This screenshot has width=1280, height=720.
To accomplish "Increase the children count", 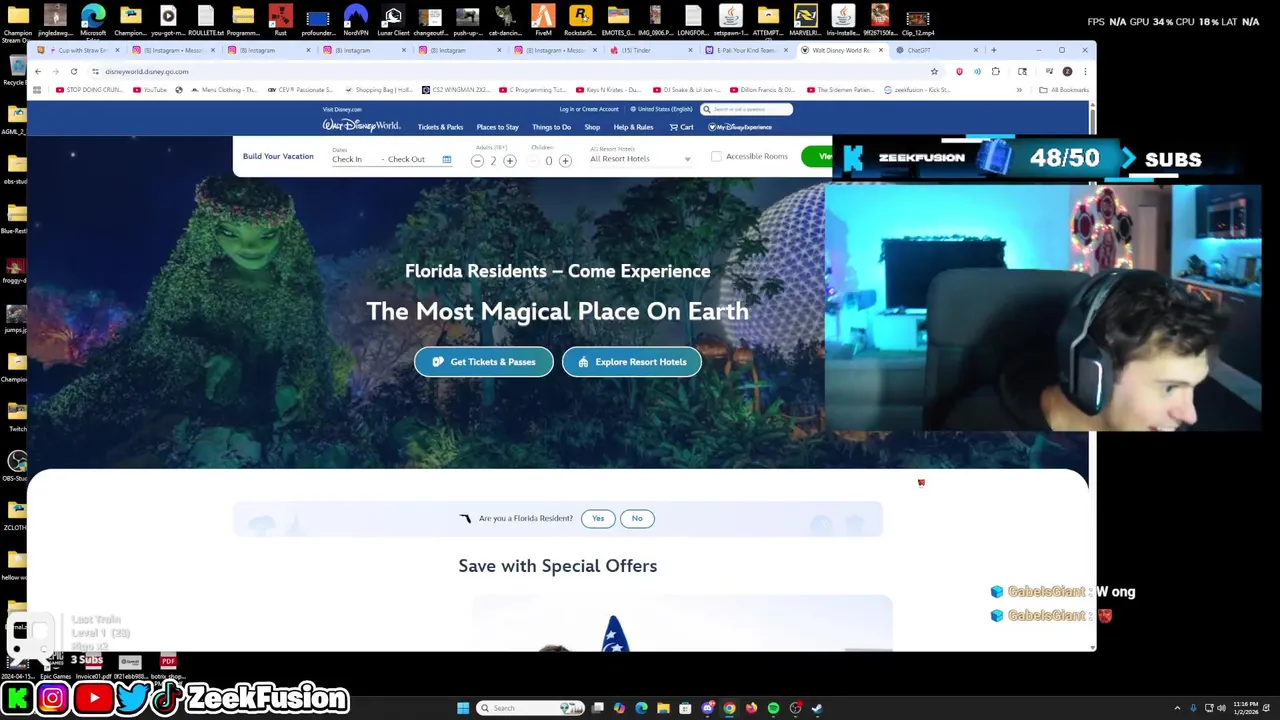I will 565,161.
